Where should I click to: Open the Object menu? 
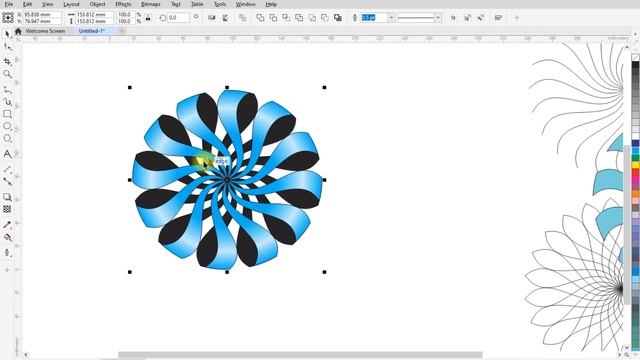click(x=97, y=4)
